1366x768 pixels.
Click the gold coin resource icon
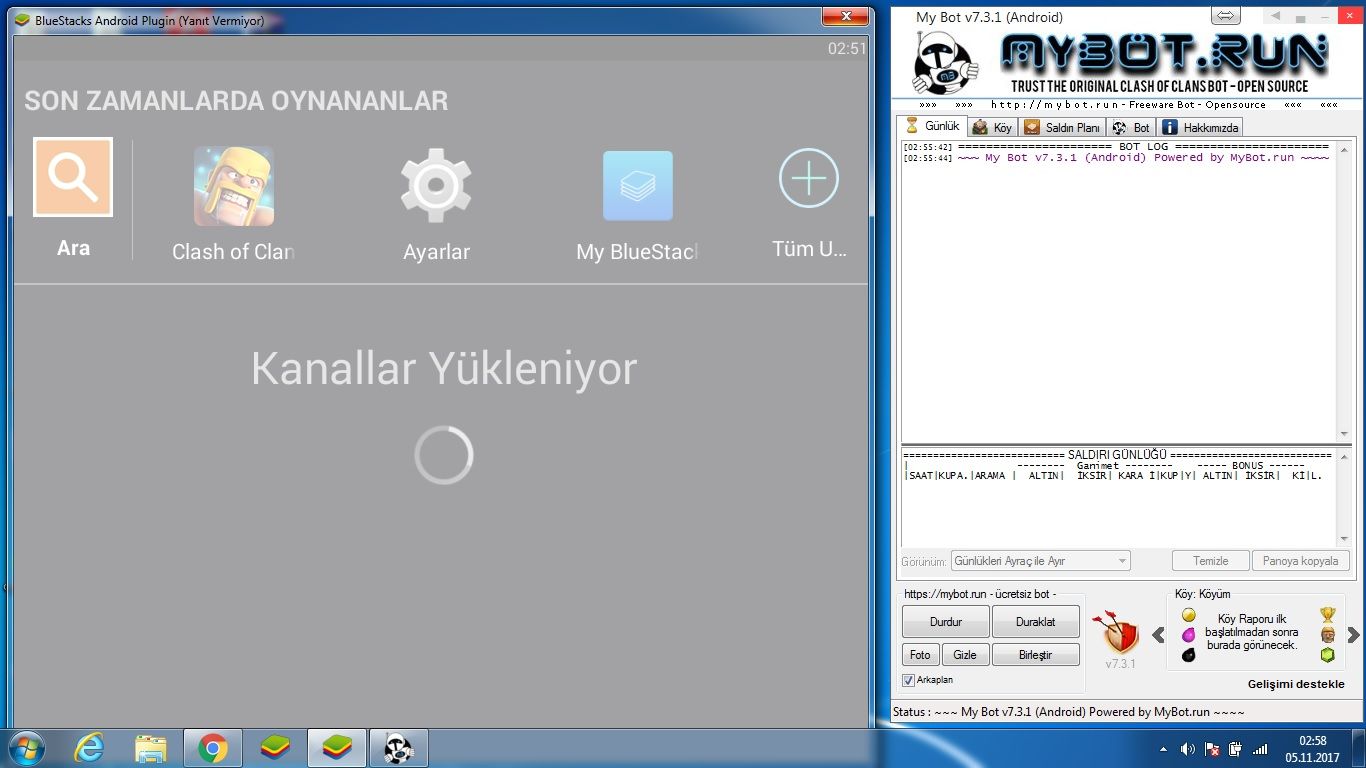pyautogui.click(x=1189, y=615)
